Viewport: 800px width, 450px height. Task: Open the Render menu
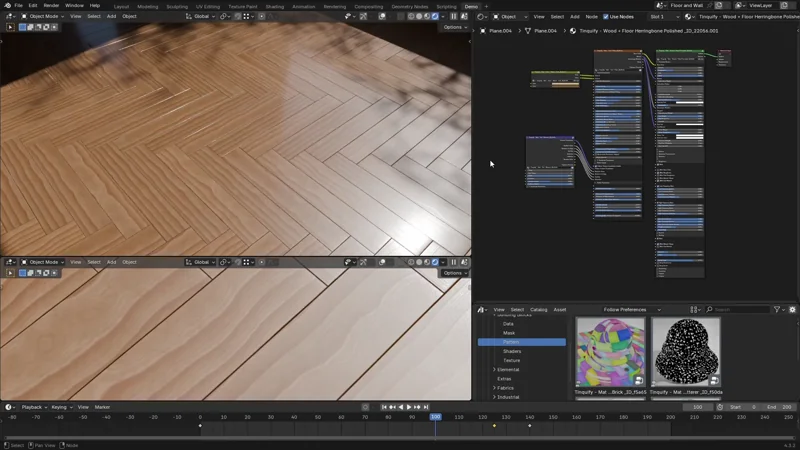click(x=51, y=5)
